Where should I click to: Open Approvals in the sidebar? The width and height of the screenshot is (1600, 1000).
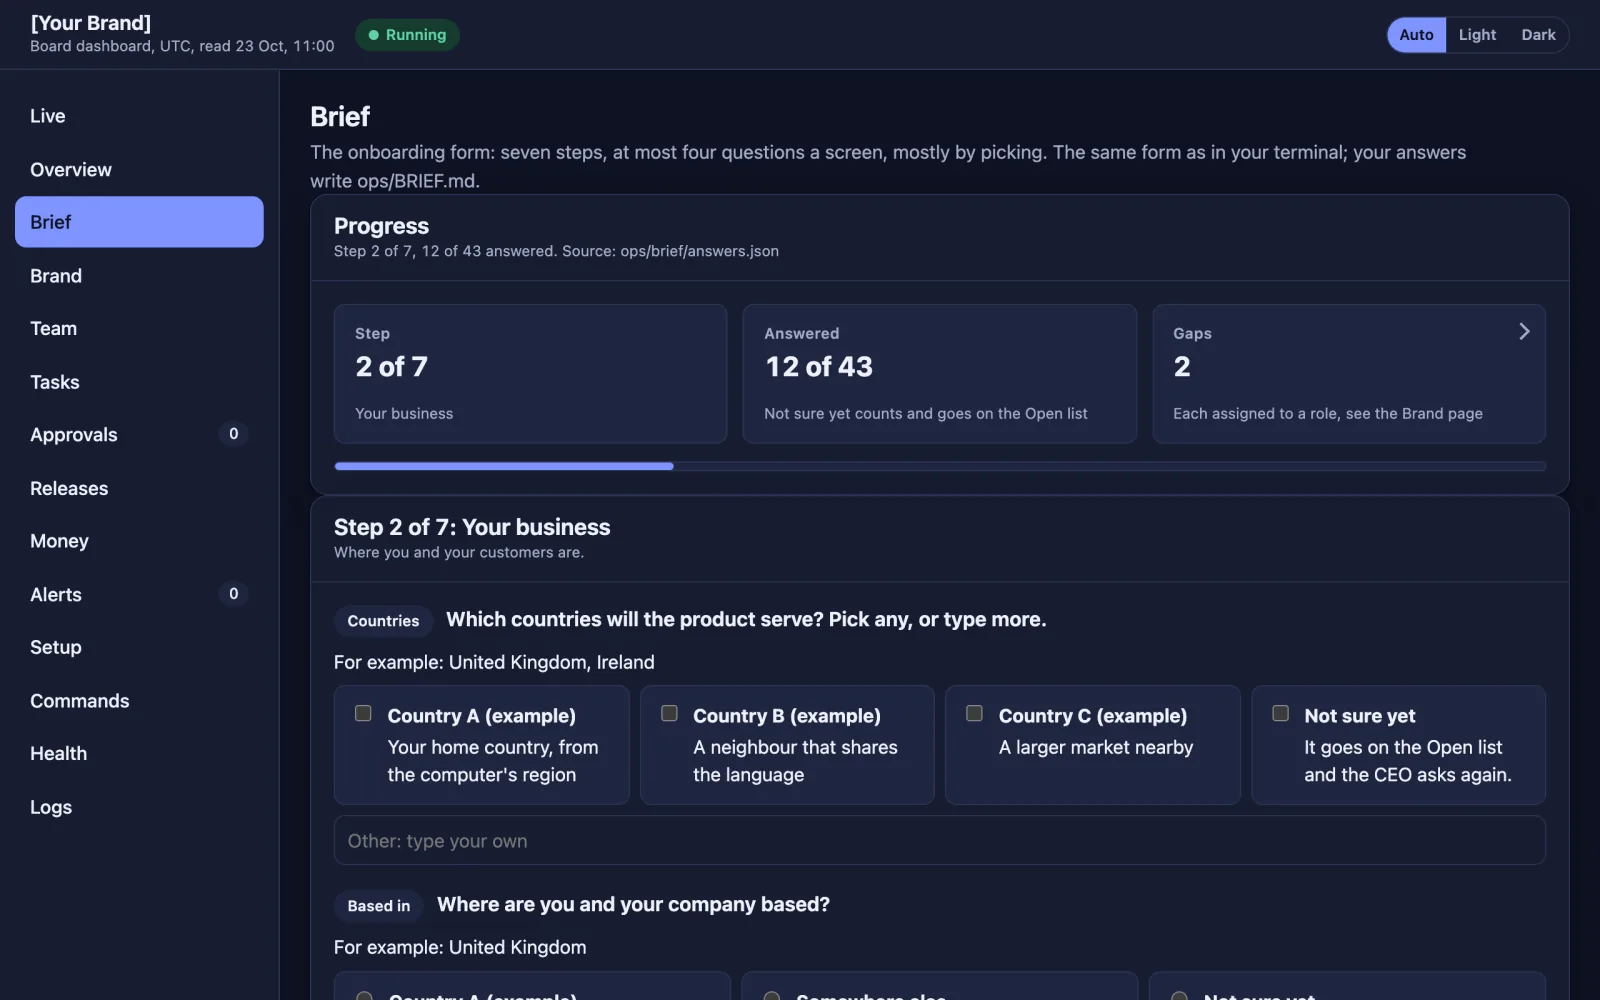[139, 435]
